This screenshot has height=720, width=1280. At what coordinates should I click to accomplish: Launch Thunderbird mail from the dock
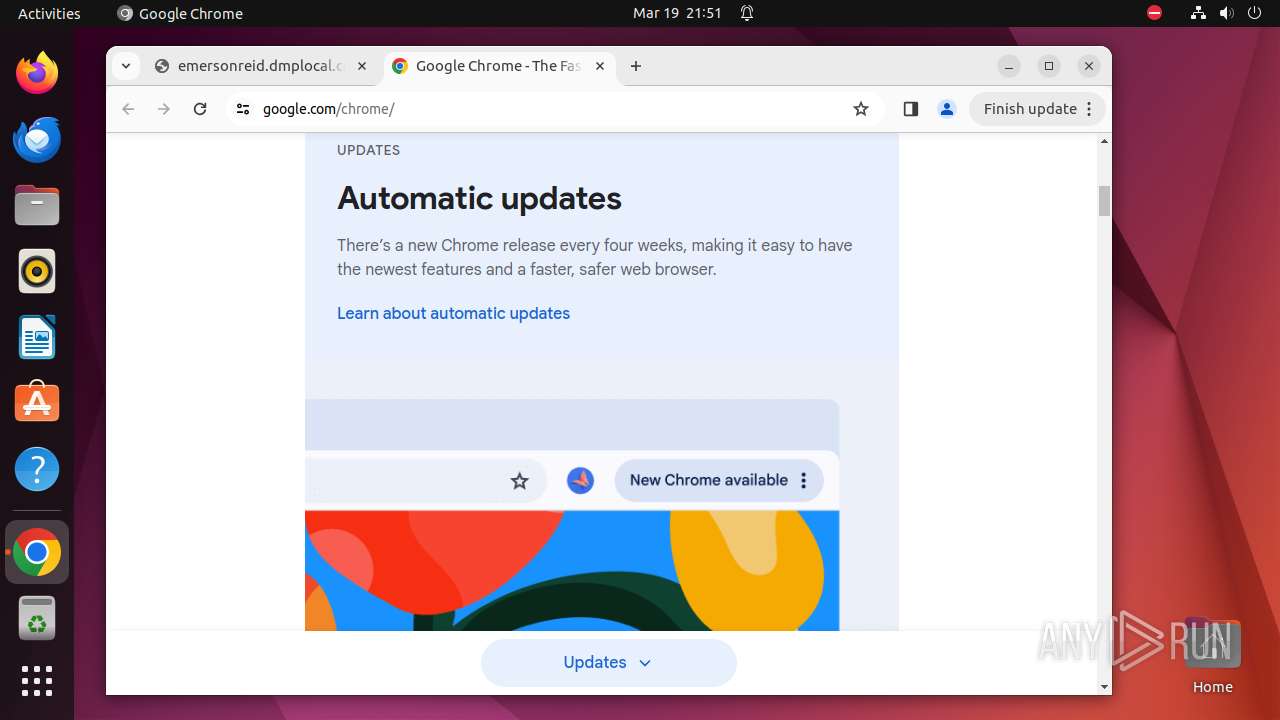[37, 139]
